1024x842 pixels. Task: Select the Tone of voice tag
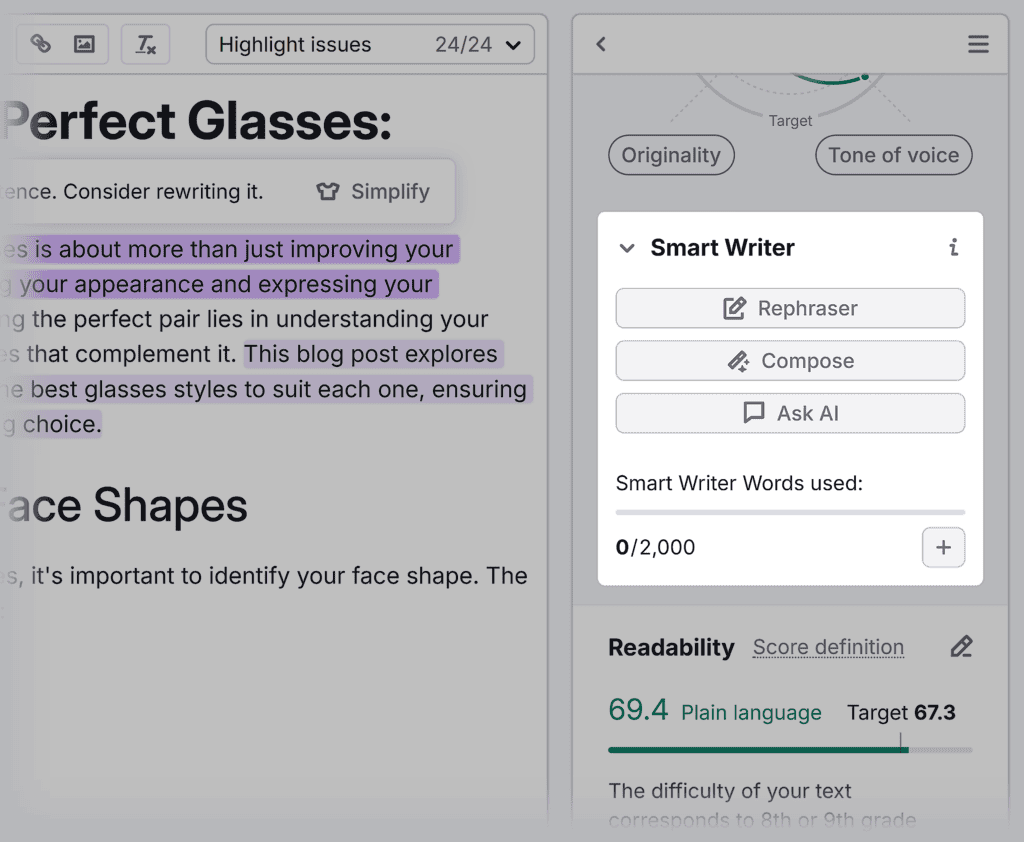pyautogui.click(x=893, y=155)
